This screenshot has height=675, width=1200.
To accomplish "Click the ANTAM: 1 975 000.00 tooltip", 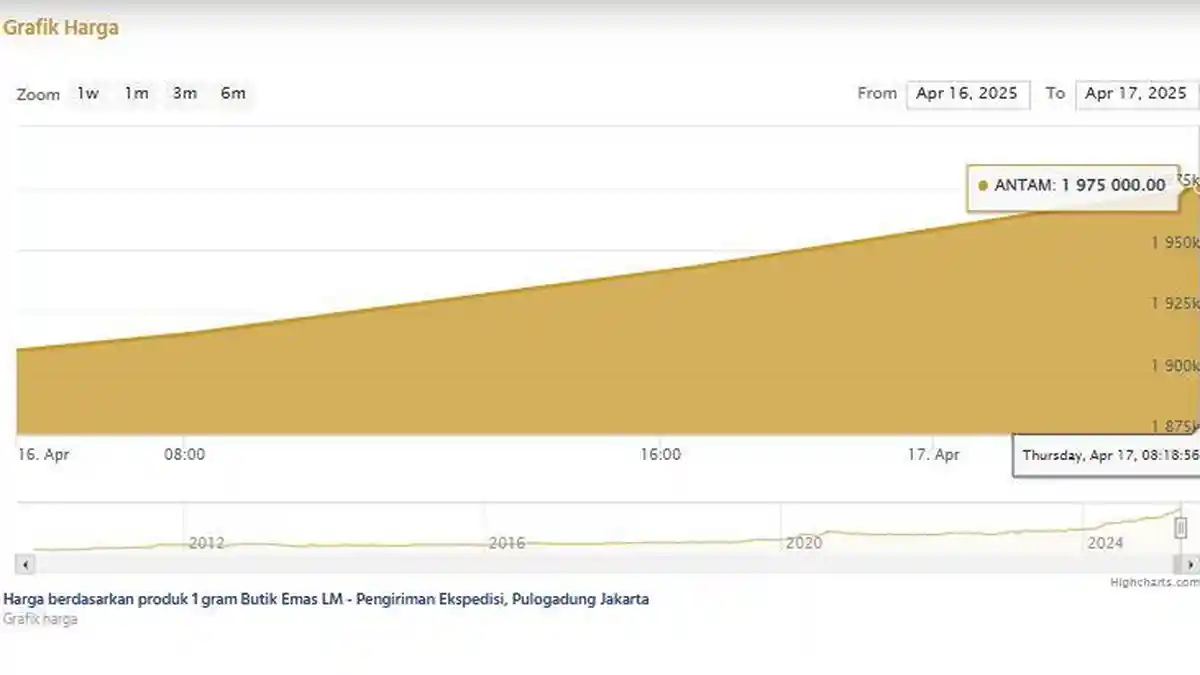I will [1072, 186].
